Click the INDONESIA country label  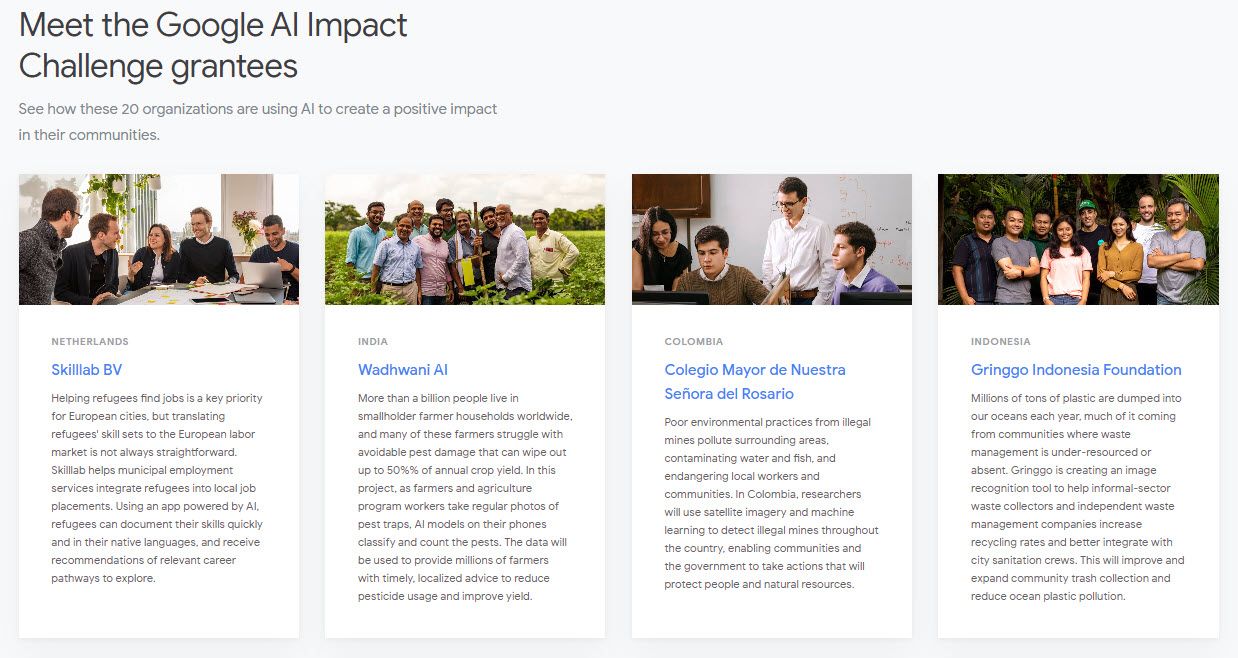[x=1001, y=342]
